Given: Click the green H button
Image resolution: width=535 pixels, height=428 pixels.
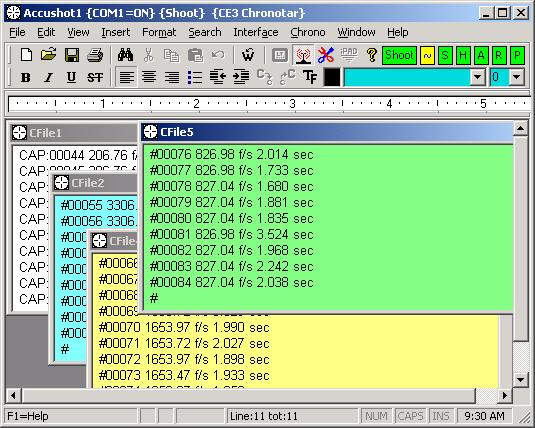Looking at the screenshot, I should pyautogui.click(x=463, y=55).
